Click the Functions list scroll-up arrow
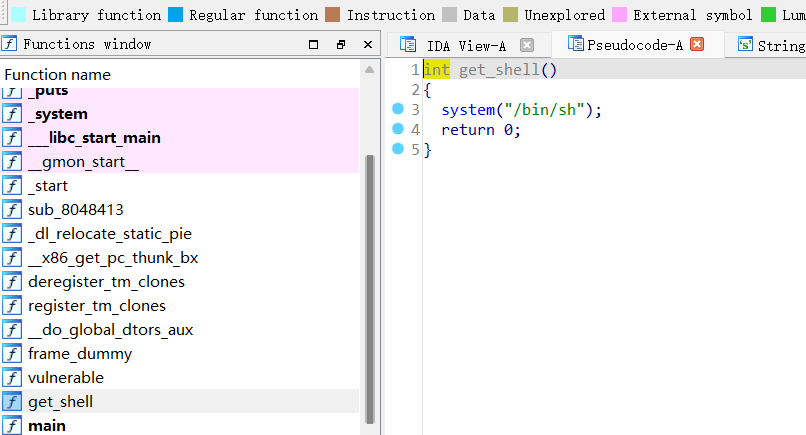The height and width of the screenshot is (435, 806). 369,69
